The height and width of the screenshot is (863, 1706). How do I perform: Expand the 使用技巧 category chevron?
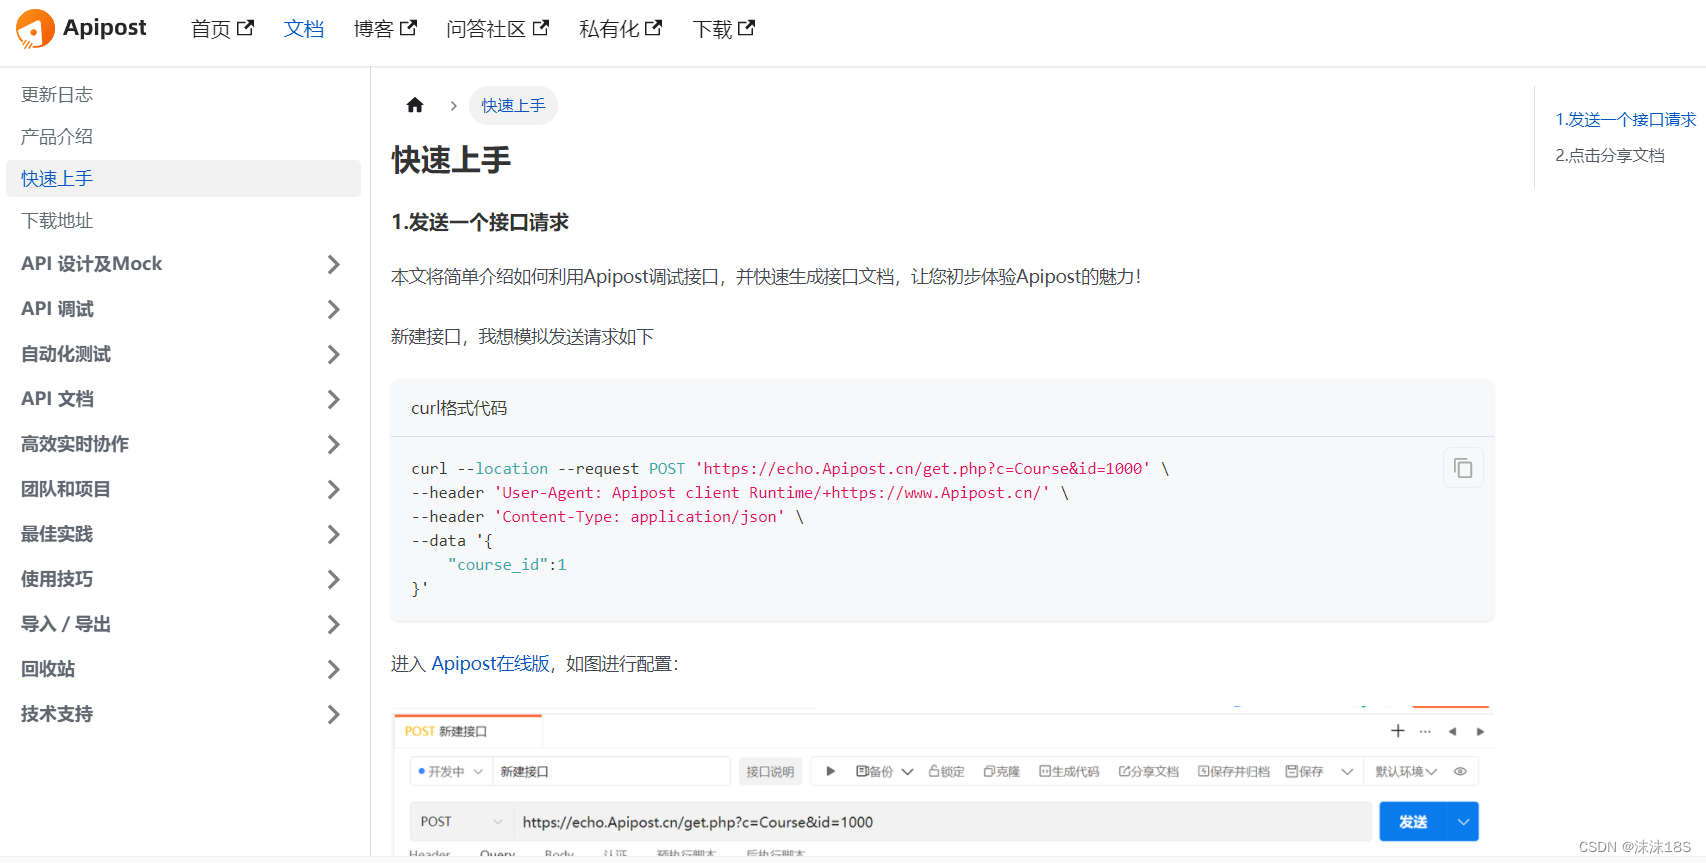pyautogui.click(x=334, y=579)
